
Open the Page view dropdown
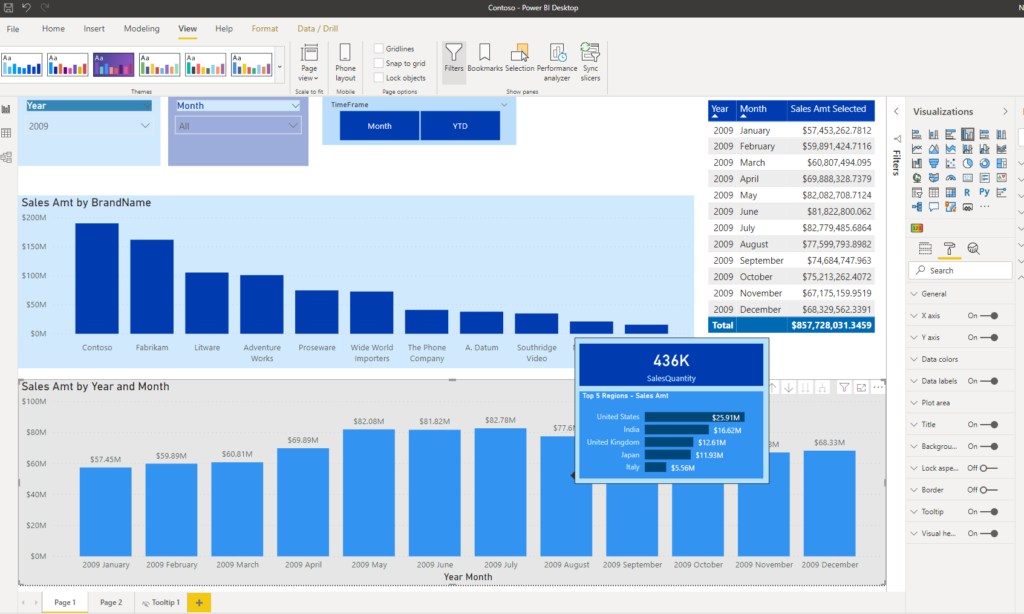tap(309, 62)
